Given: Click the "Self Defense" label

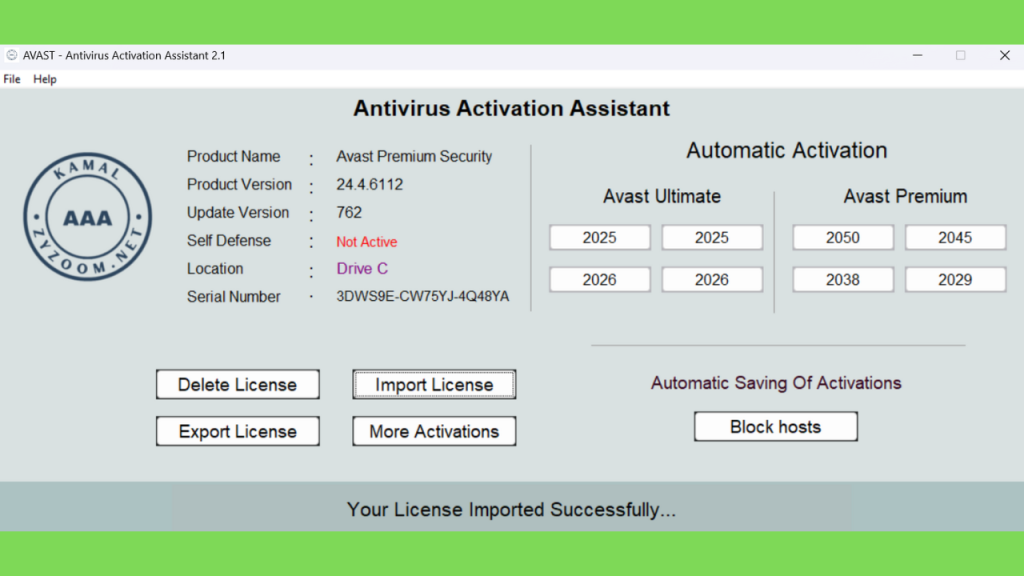Looking at the screenshot, I should 229,241.
